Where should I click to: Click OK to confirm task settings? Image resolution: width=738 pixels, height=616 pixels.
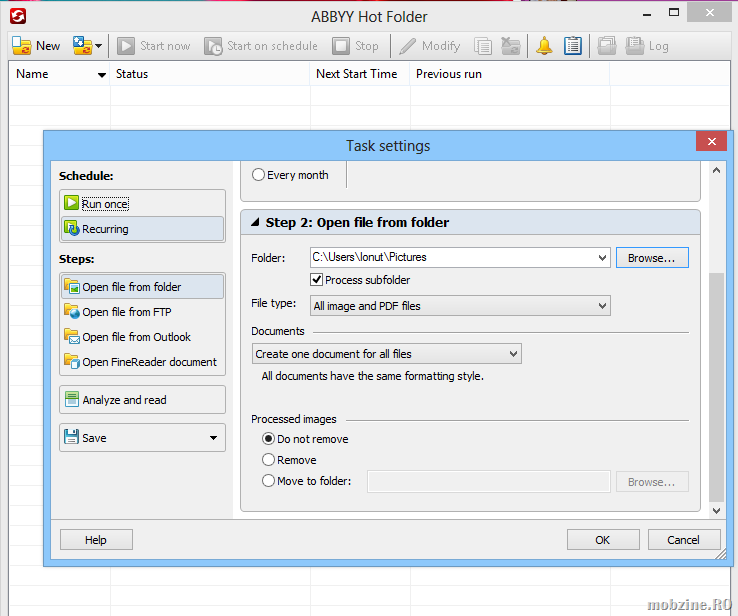coord(603,540)
